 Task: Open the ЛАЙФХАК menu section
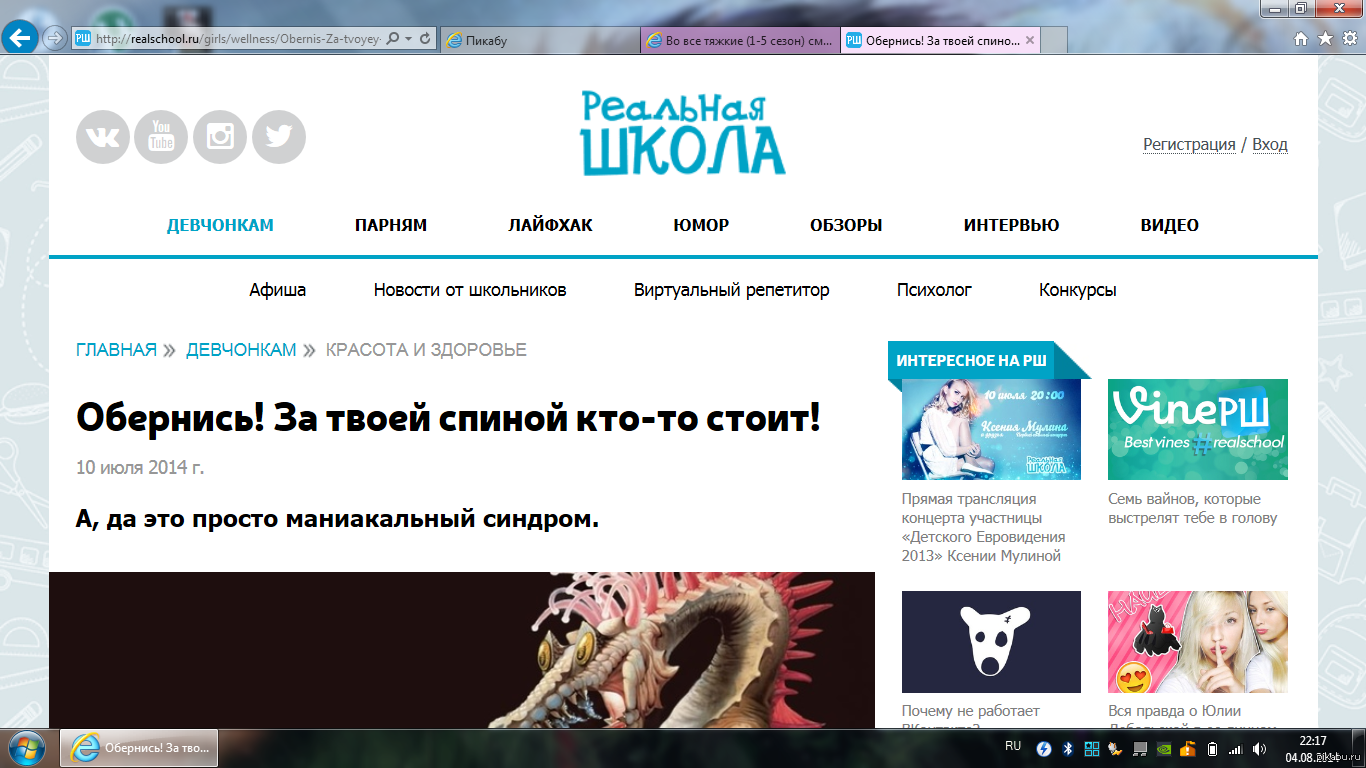[550, 225]
